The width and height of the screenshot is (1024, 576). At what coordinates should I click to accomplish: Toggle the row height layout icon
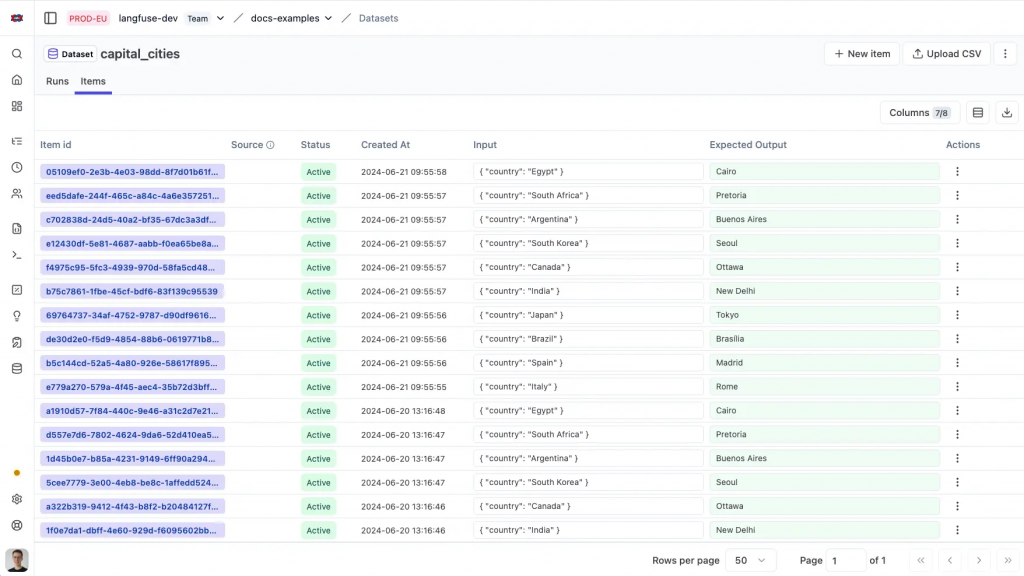tap(978, 112)
